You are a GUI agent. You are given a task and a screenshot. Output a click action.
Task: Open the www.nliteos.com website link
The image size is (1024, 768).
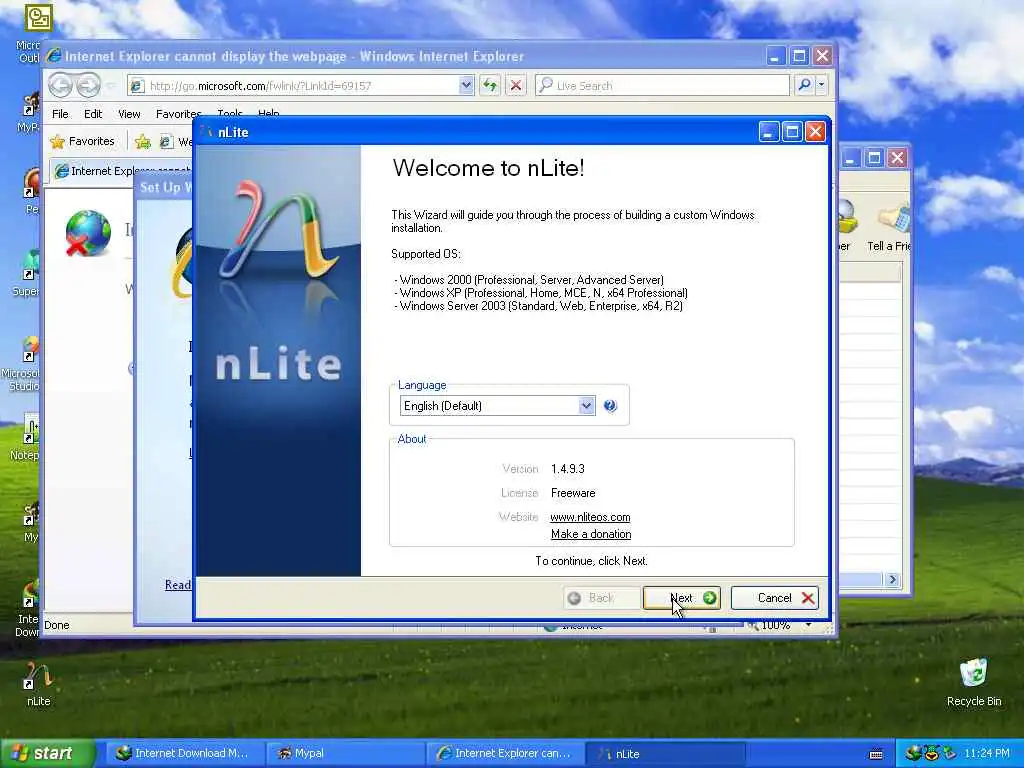point(590,517)
